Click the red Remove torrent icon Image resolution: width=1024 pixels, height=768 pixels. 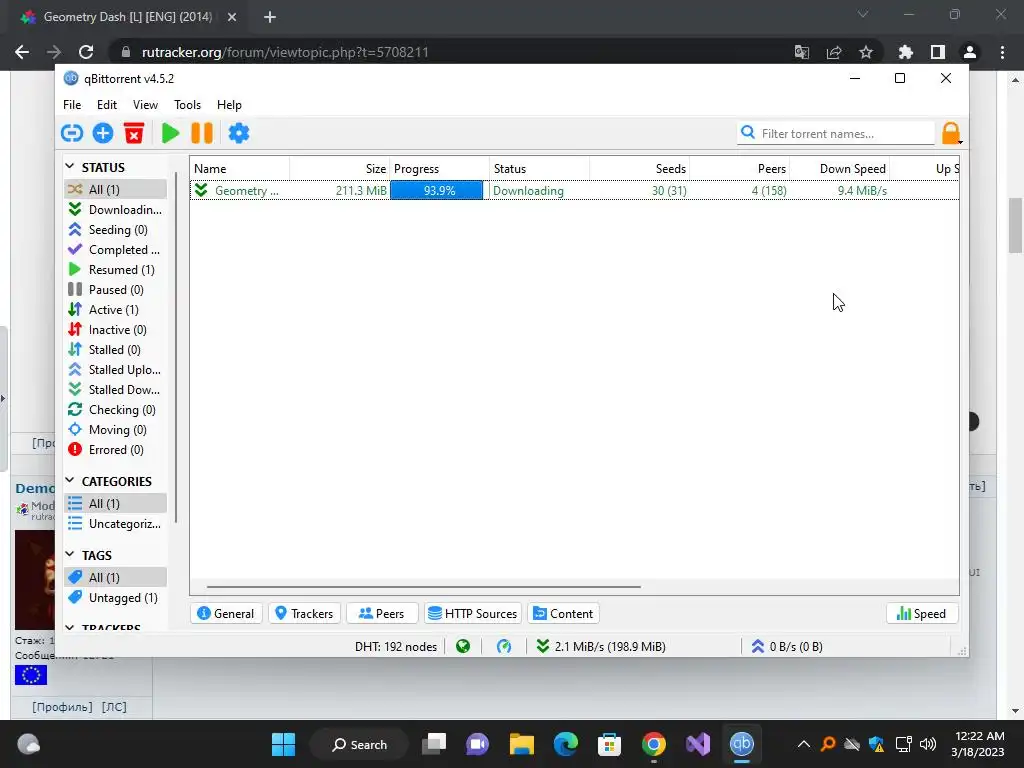coord(134,133)
